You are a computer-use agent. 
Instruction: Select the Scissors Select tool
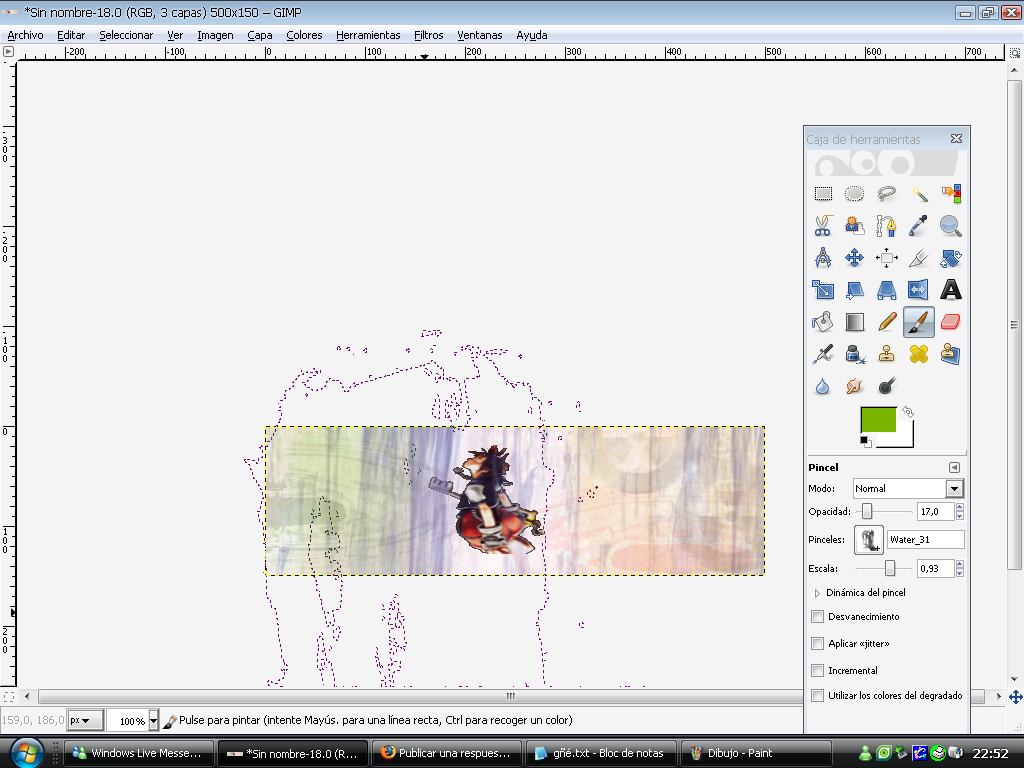[x=823, y=226]
